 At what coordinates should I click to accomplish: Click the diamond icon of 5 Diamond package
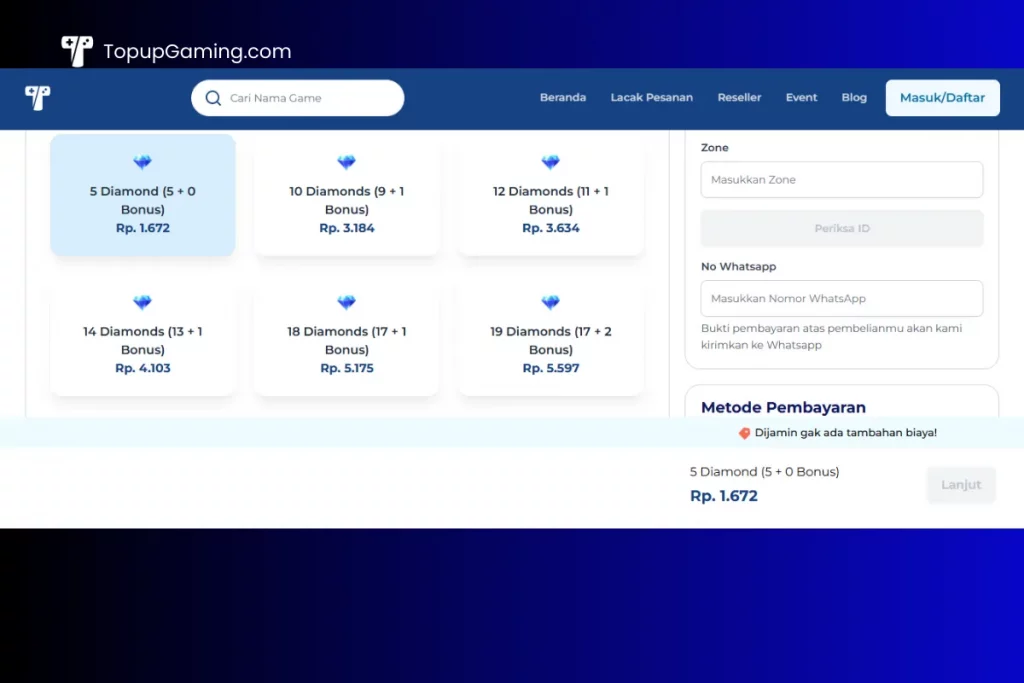click(x=143, y=163)
